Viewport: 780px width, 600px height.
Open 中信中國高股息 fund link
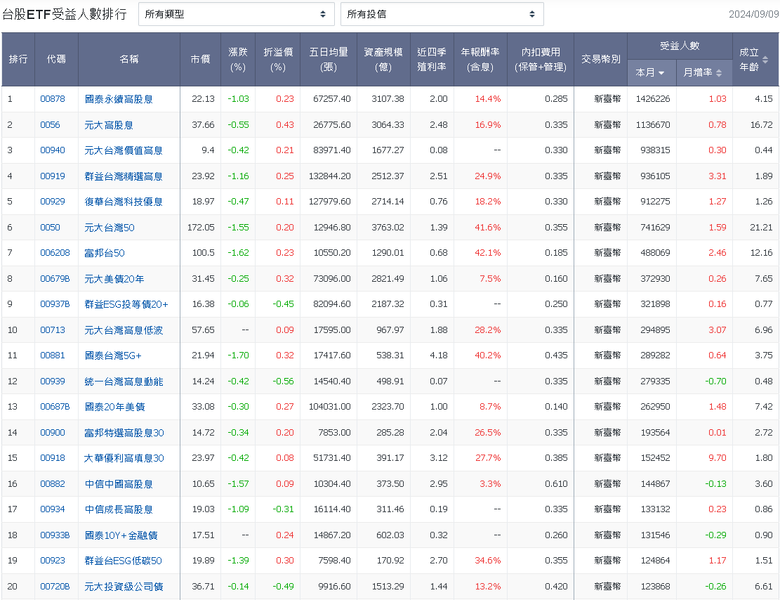(118, 484)
